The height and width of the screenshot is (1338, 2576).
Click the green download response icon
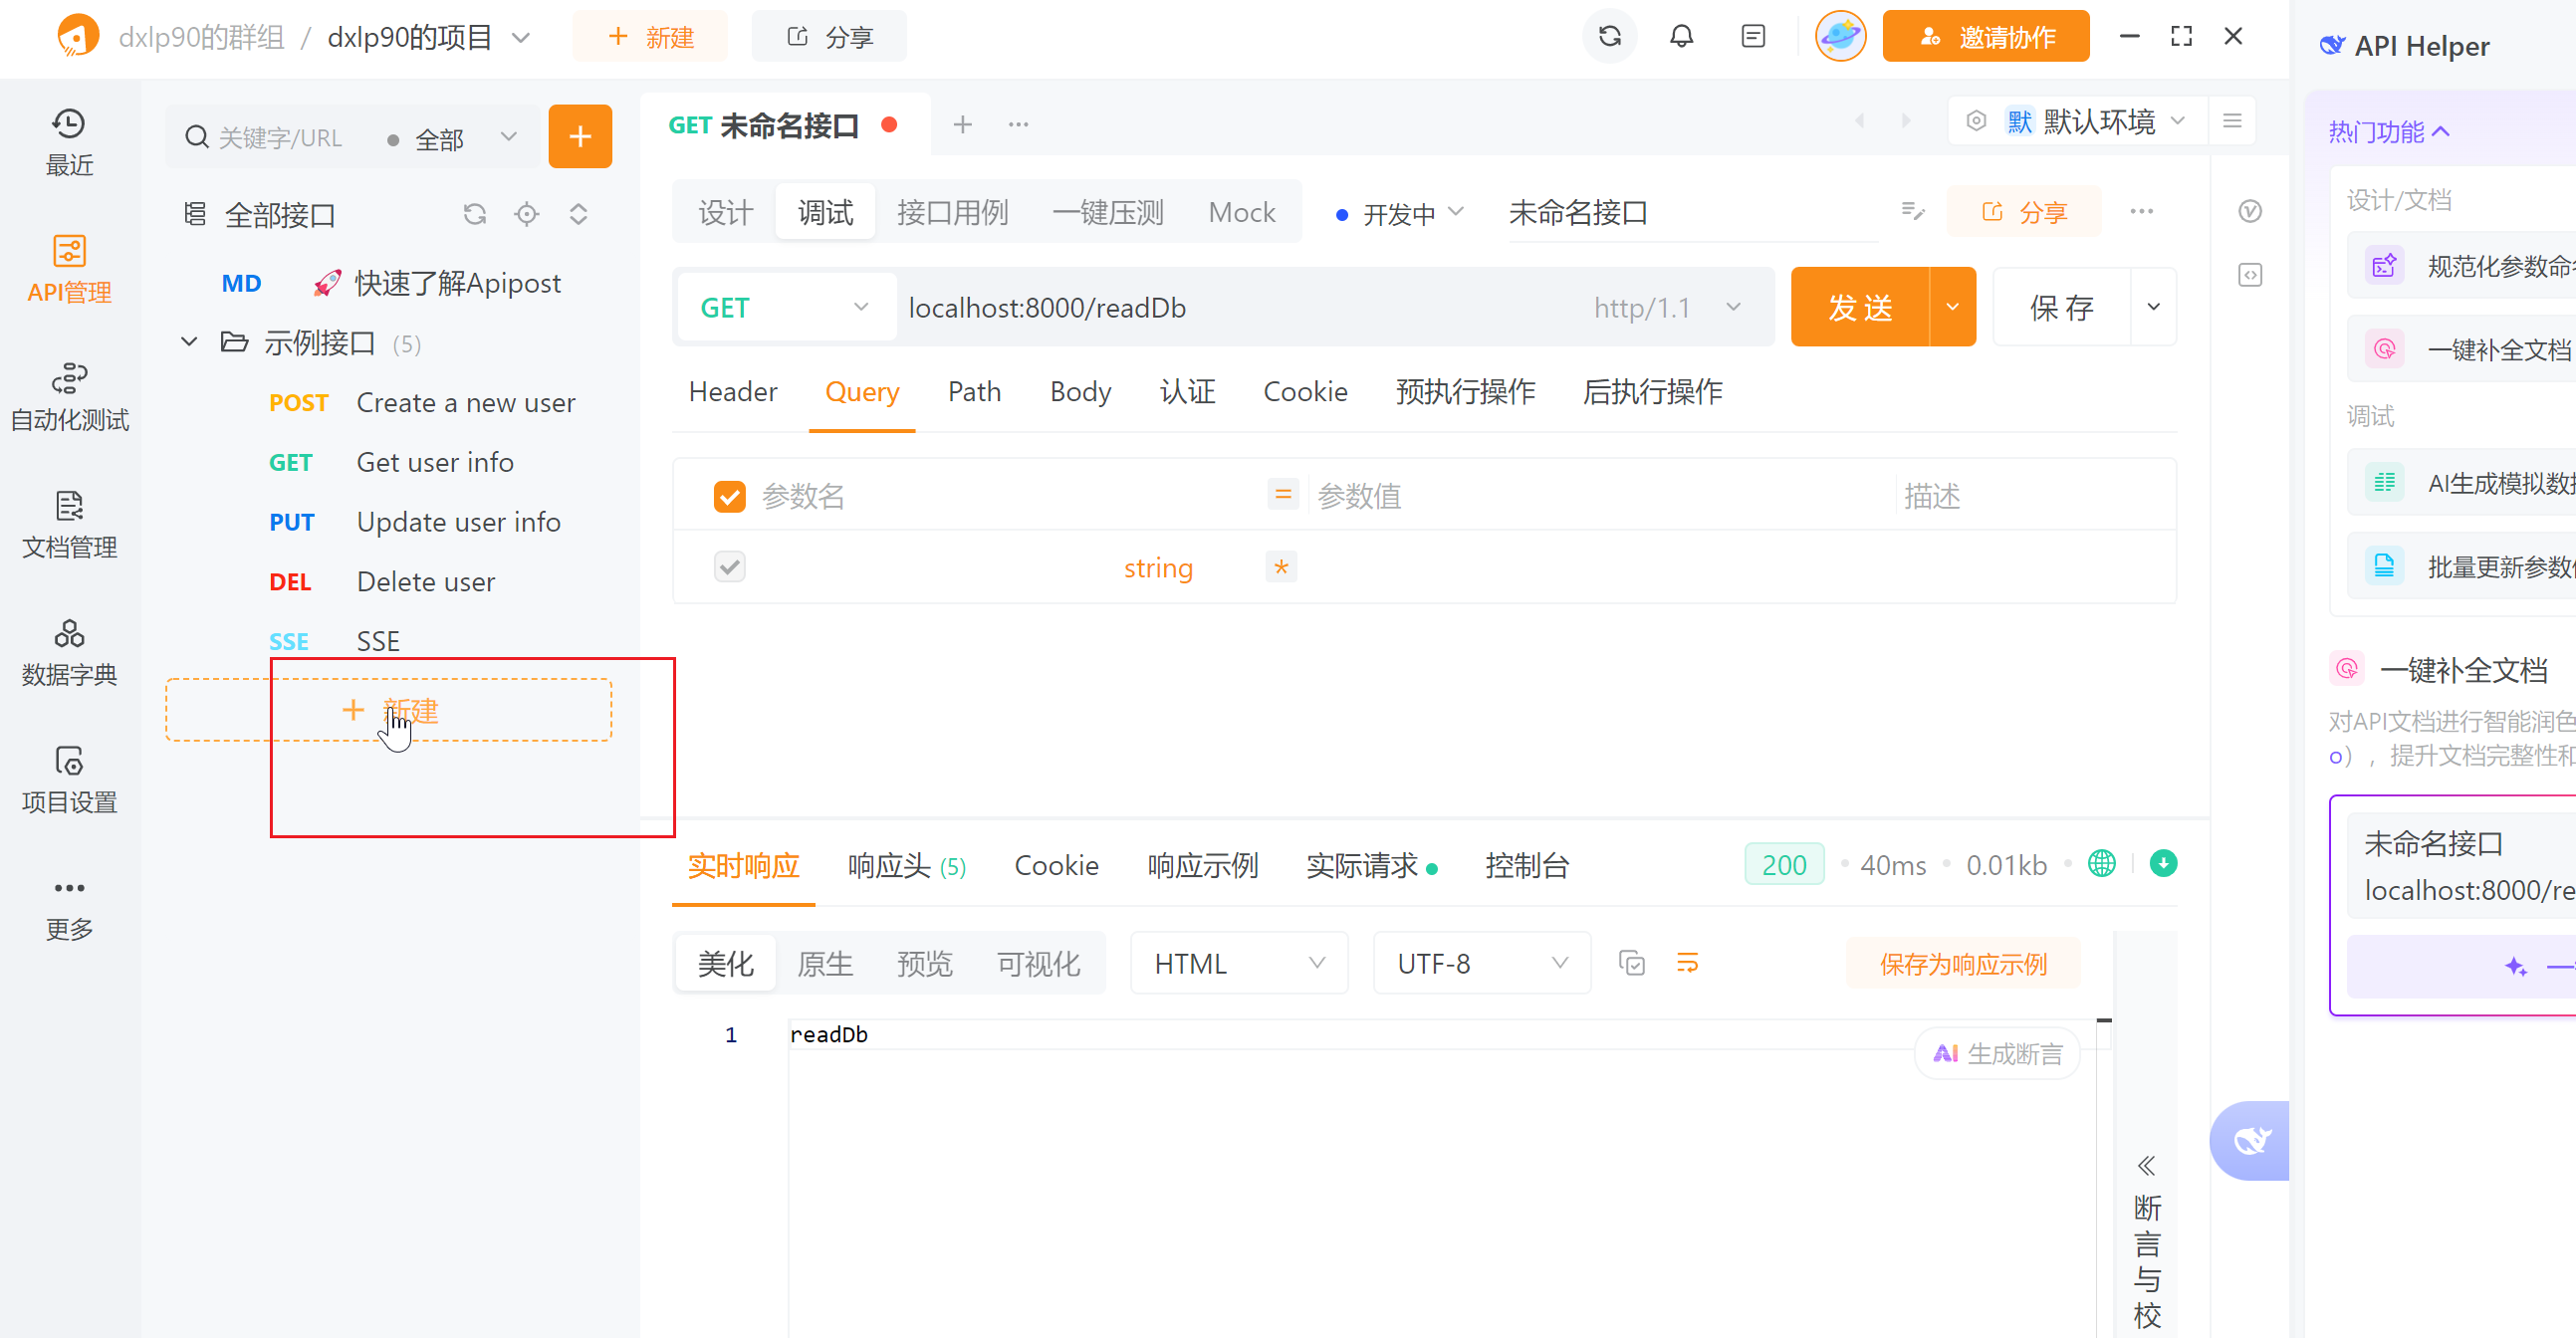[x=2163, y=863]
